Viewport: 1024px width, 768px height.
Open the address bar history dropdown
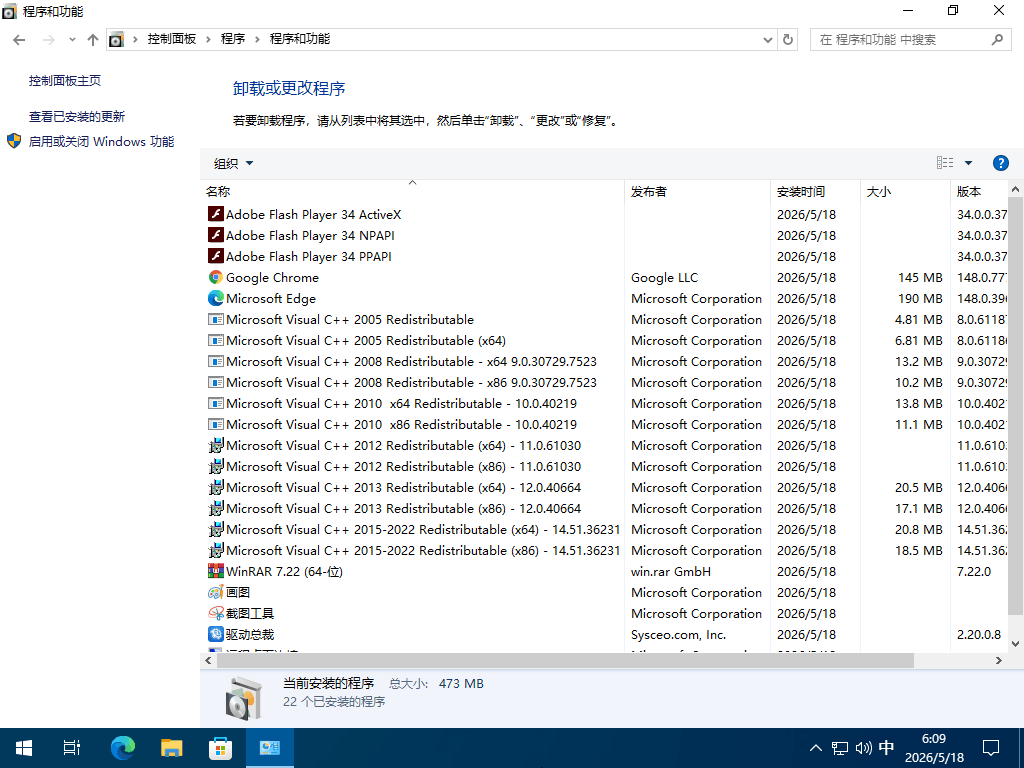768,40
